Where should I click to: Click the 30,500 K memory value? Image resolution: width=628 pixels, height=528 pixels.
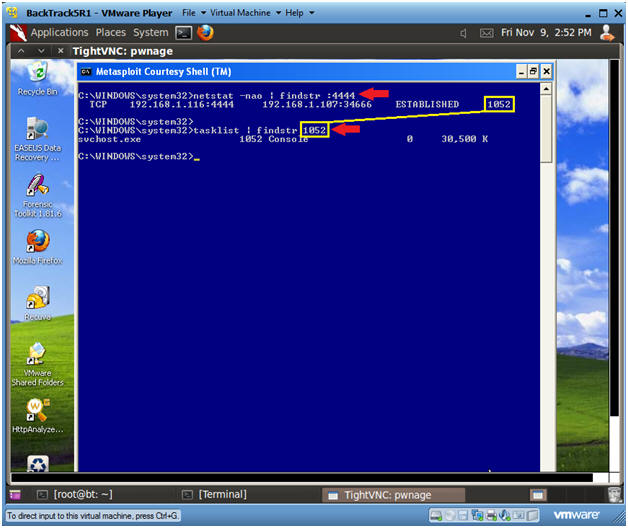(465, 139)
